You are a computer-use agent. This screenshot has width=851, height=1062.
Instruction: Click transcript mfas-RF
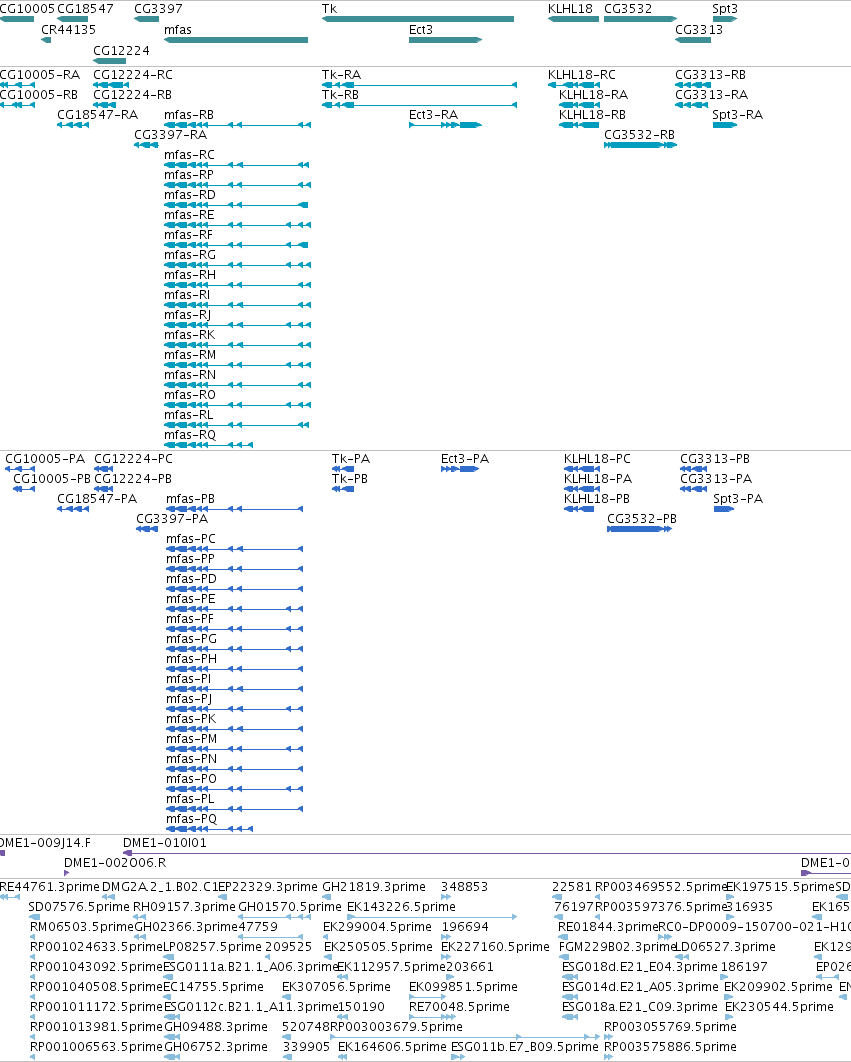(188, 235)
